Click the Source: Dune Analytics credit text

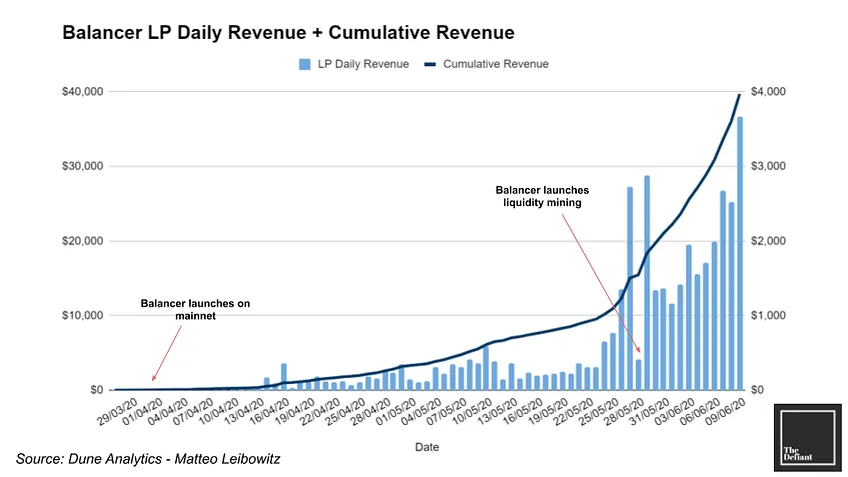(148, 459)
